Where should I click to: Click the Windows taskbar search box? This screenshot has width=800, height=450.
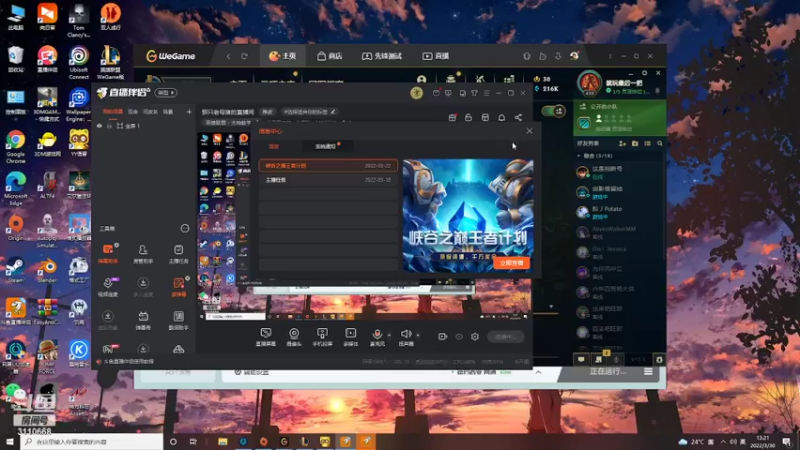point(92,442)
